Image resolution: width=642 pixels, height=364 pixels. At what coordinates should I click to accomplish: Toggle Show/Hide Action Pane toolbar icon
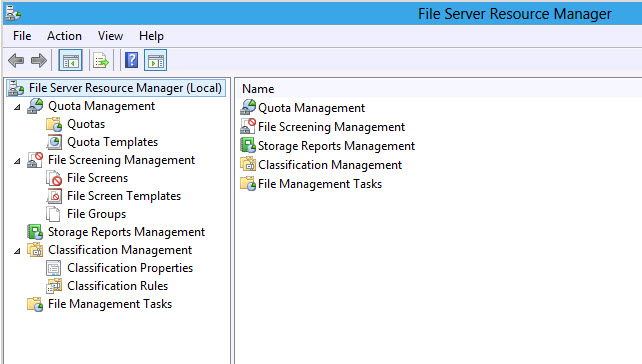(156, 61)
